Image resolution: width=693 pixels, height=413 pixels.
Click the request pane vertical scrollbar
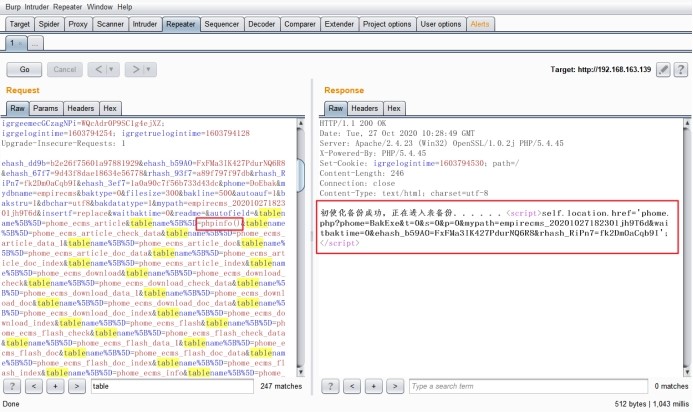pyautogui.click(x=301, y=248)
